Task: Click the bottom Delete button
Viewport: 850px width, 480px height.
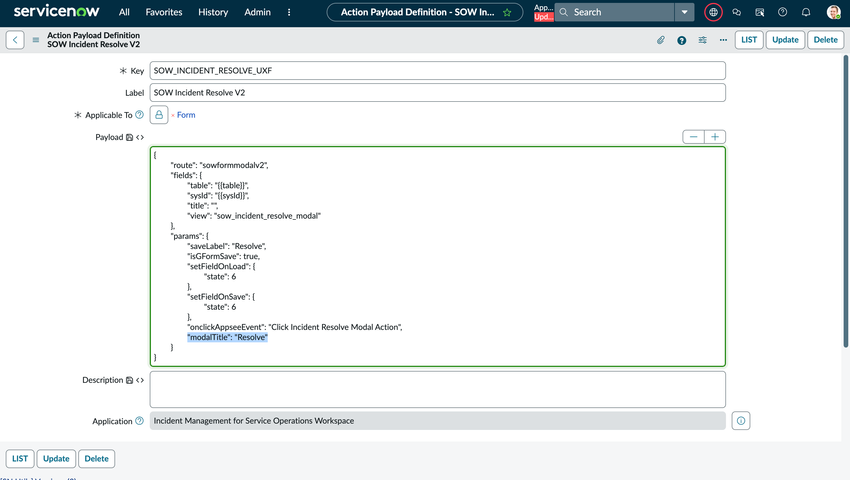Action: click(x=96, y=459)
